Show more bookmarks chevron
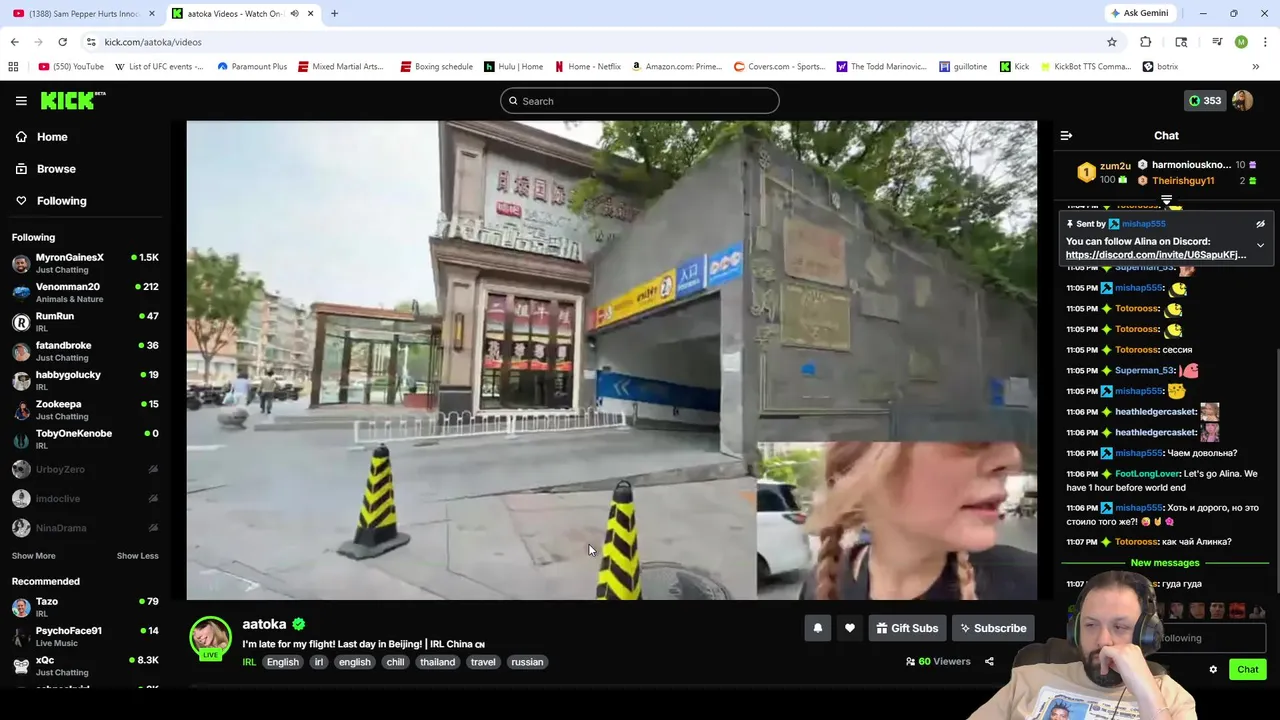Viewport: 1280px width, 720px height. click(1255, 67)
